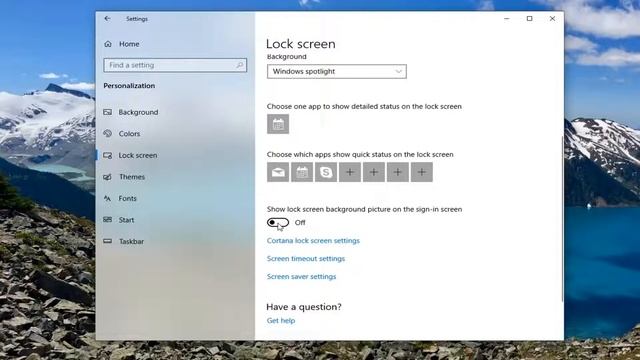This screenshot has width=640, height=360.
Task: Open the Background personalization page
Action: [x=138, y=112]
